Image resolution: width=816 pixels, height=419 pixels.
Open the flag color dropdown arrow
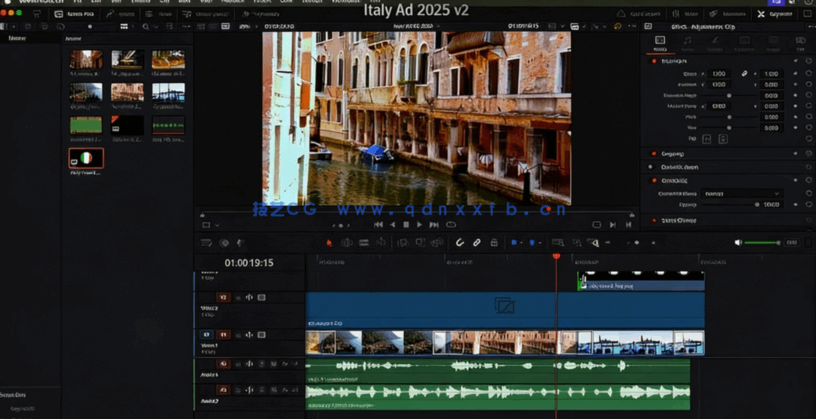click(x=522, y=243)
